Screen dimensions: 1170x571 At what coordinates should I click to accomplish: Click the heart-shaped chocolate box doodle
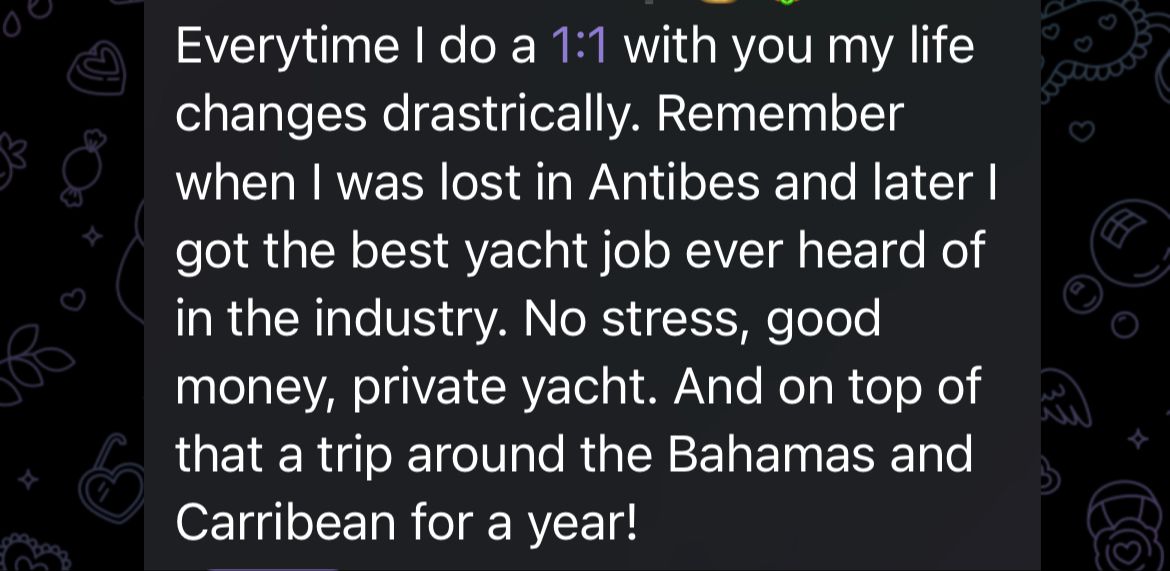tap(98, 69)
